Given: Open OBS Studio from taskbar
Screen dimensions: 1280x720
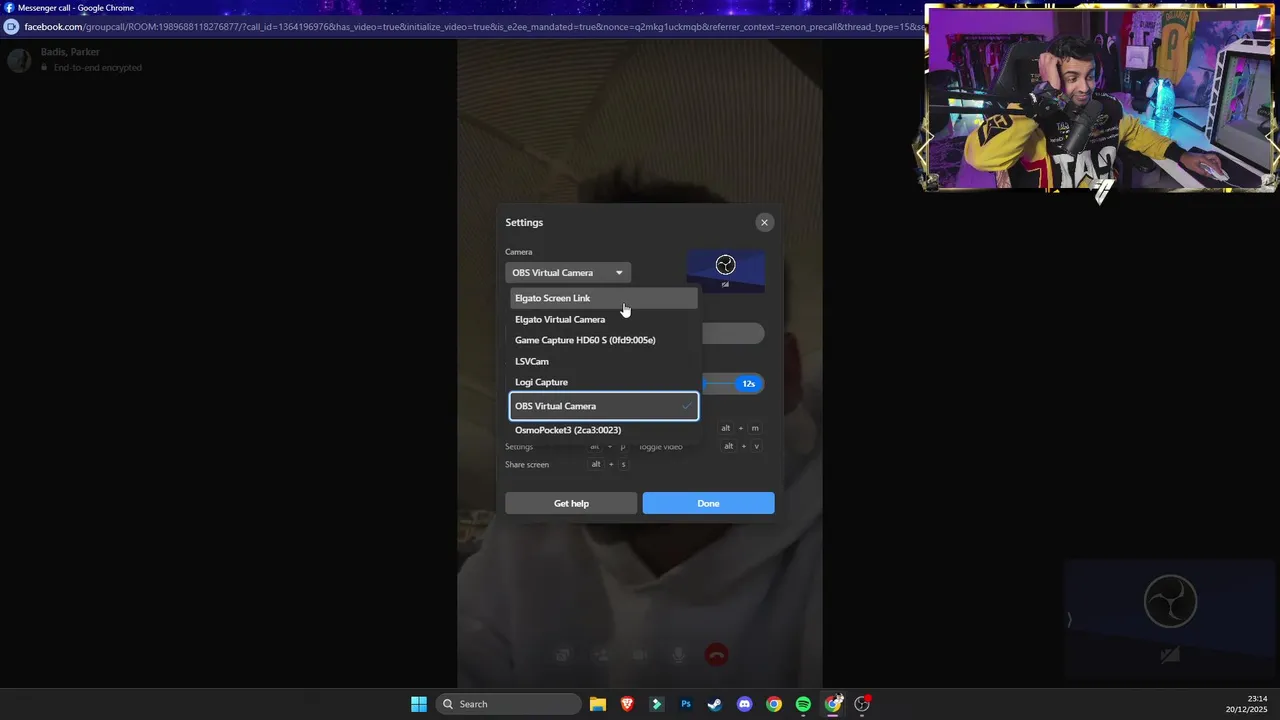Looking at the screenshot, I should 862,704.
